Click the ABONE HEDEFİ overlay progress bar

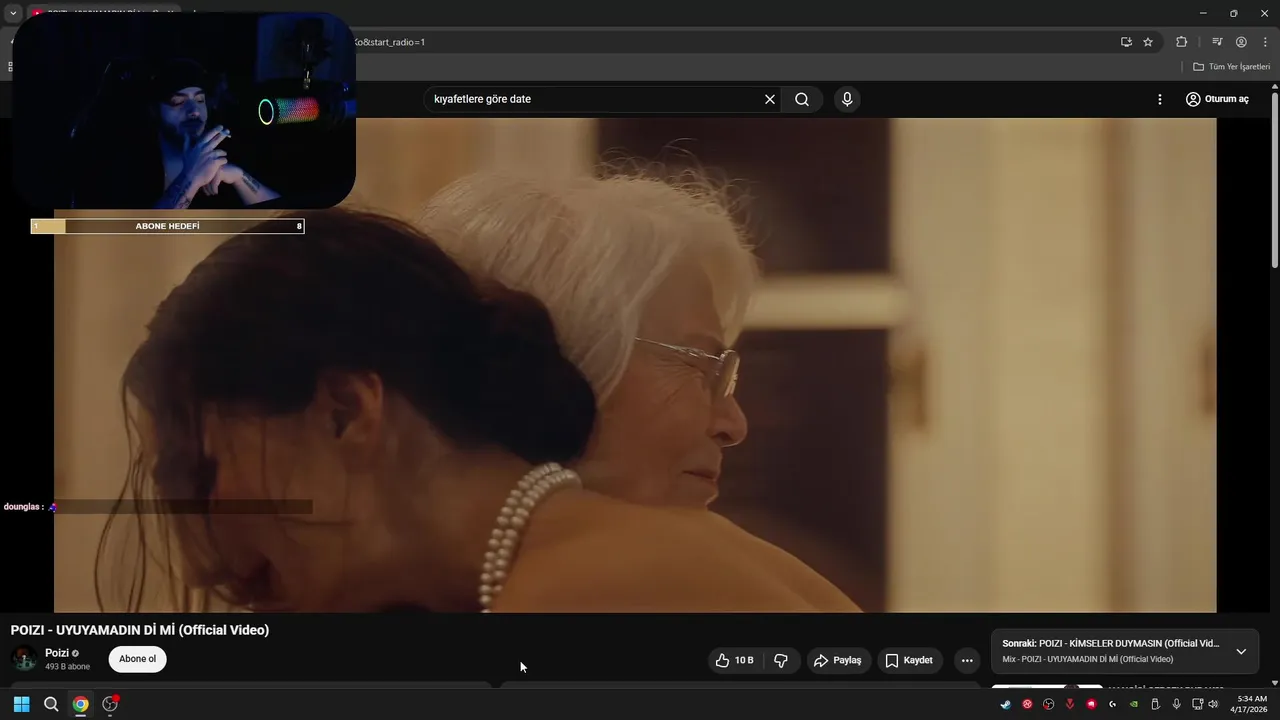pyautogui.click(x=167, y=226)
